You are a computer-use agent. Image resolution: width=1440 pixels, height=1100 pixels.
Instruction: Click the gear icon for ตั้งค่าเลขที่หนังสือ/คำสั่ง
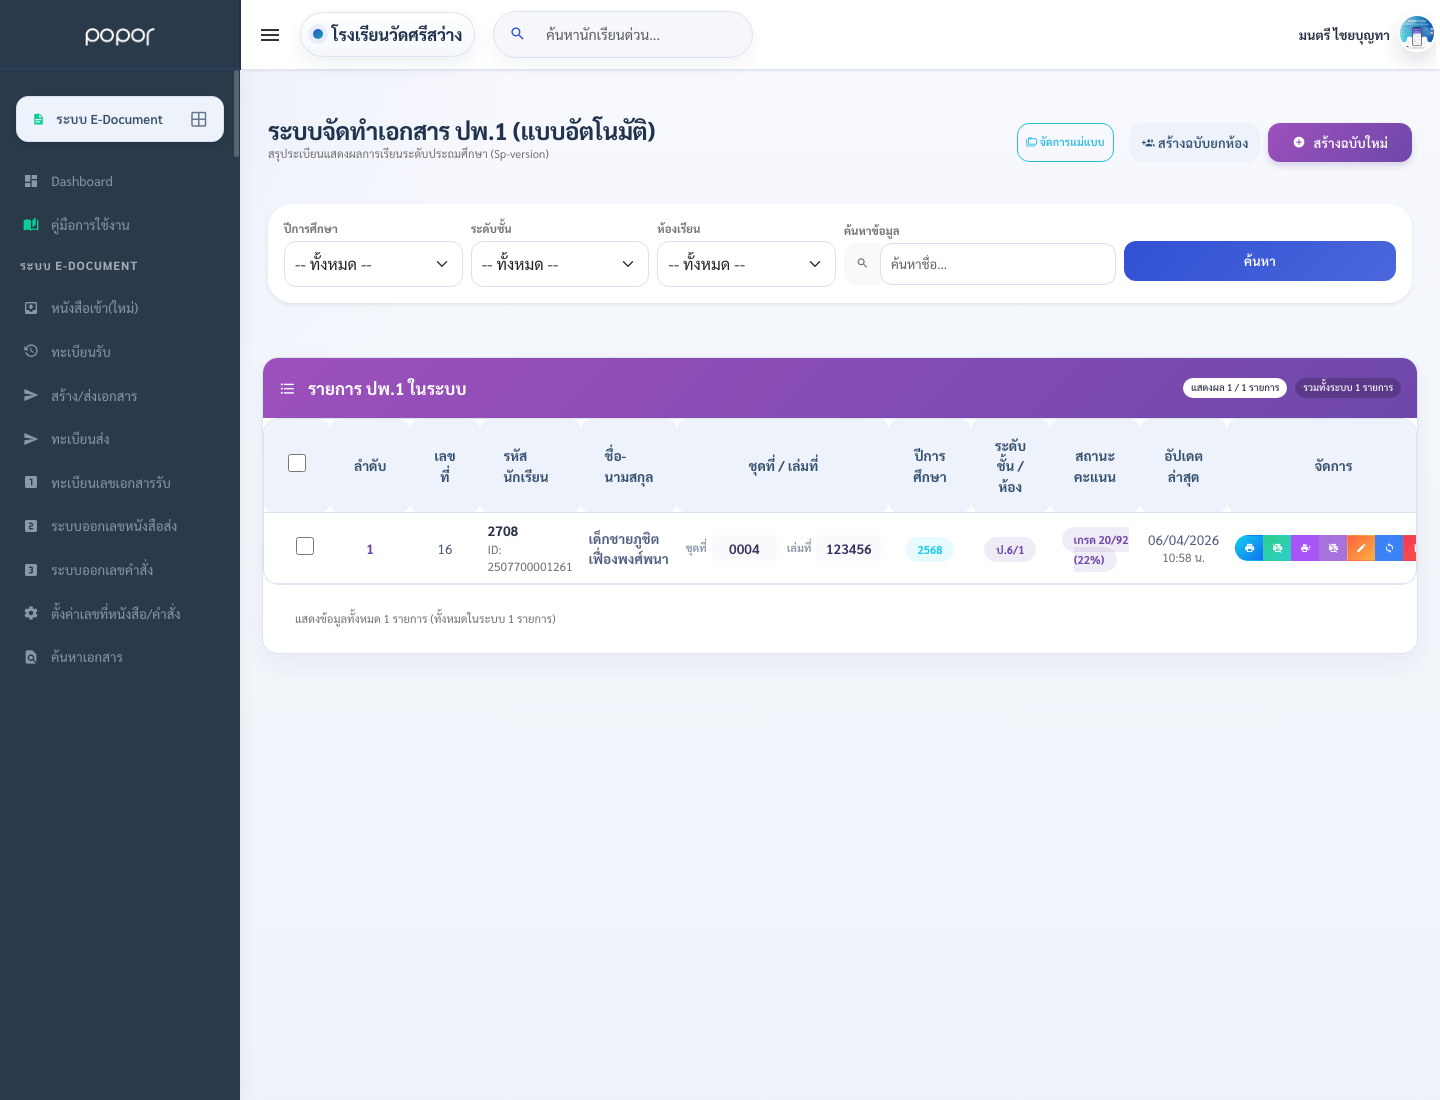(x=31, y=613)
